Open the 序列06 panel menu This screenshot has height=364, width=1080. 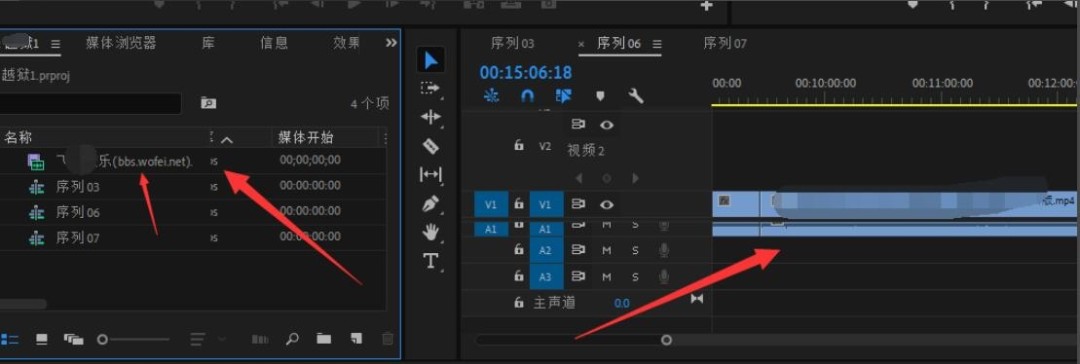coord(657,44)
